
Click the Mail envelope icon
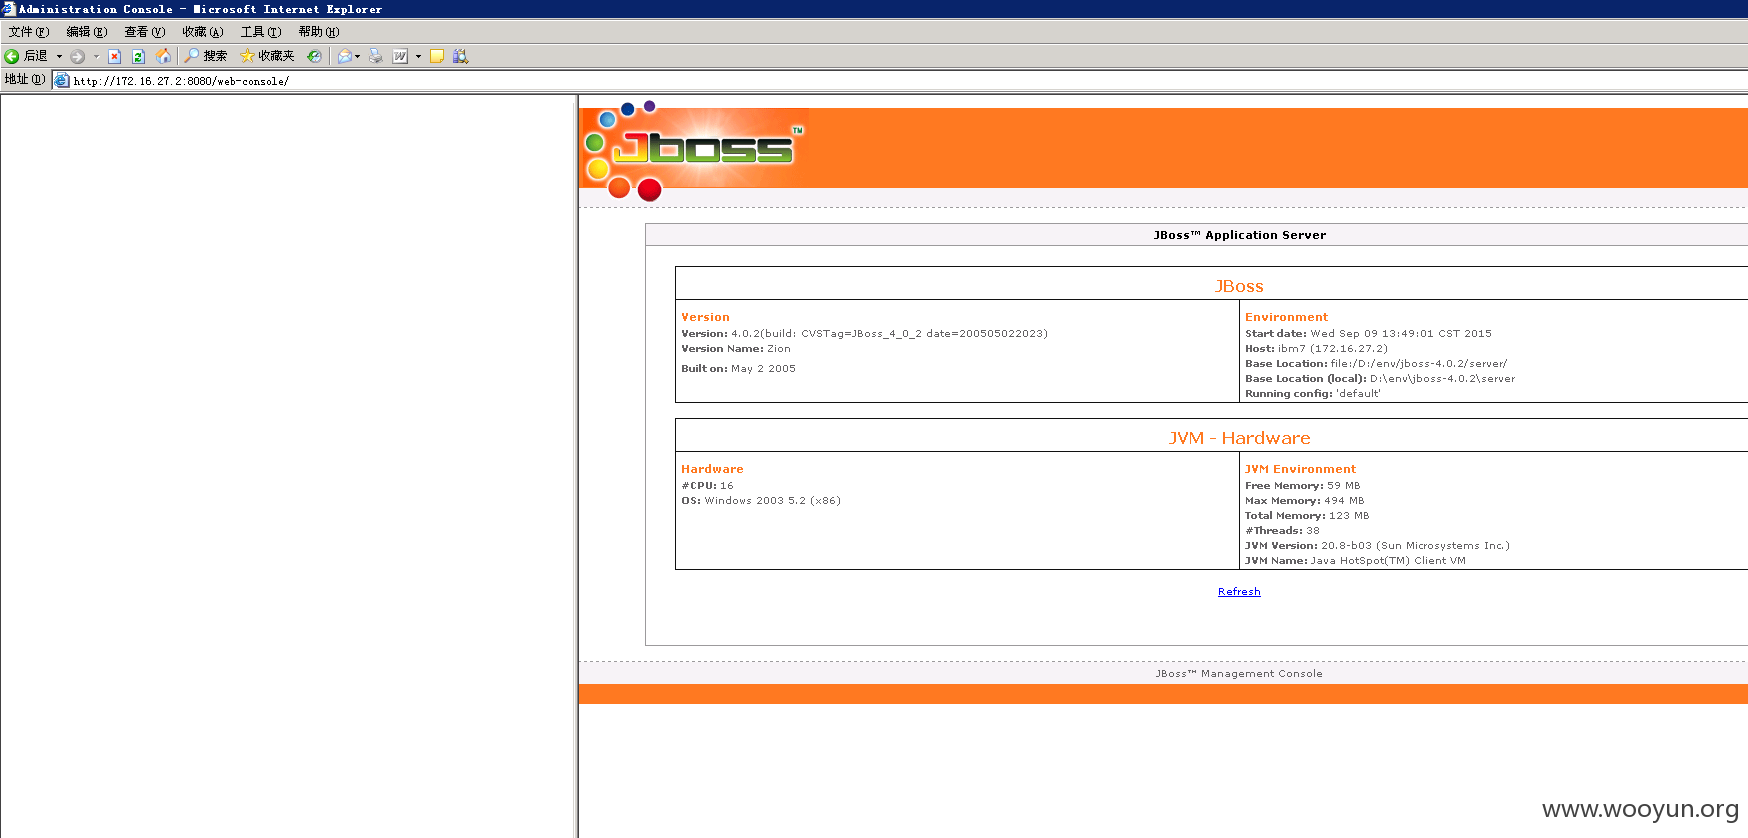click(x=345, y=56)
